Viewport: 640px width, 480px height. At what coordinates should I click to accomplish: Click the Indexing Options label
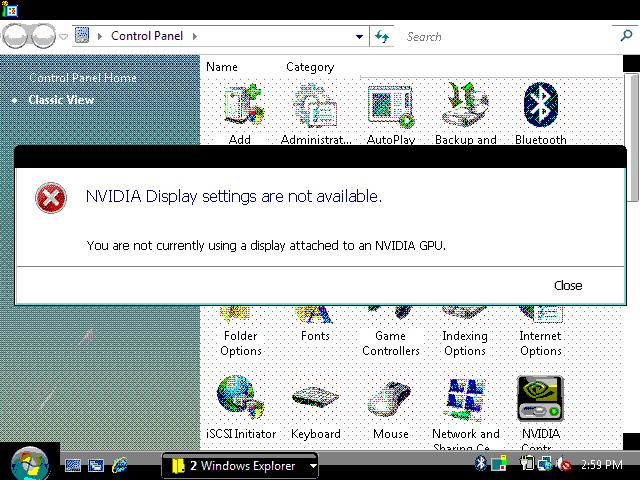tap(465, 343)
